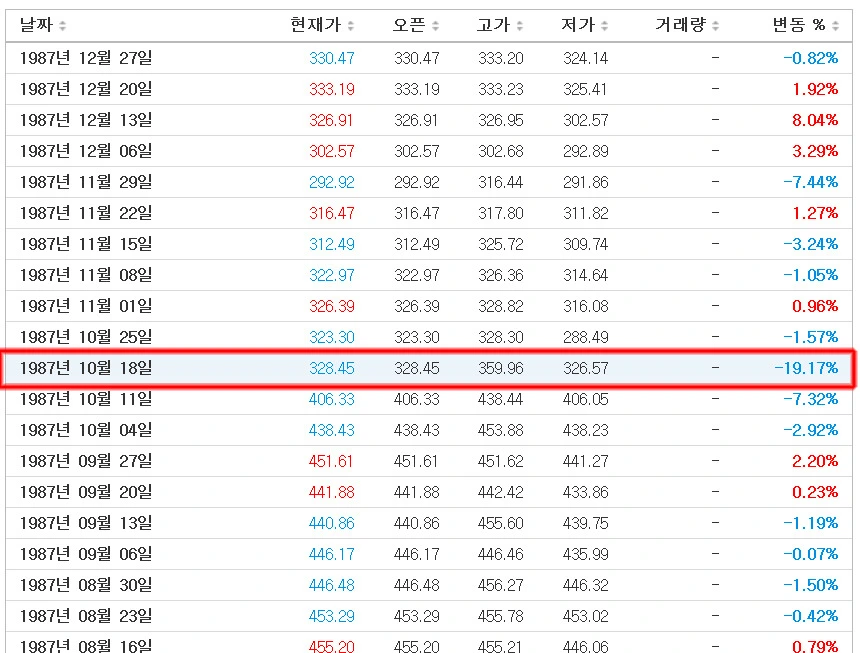860x653 pixels.
Task: Click the high value 456.27
Action: 500,585
